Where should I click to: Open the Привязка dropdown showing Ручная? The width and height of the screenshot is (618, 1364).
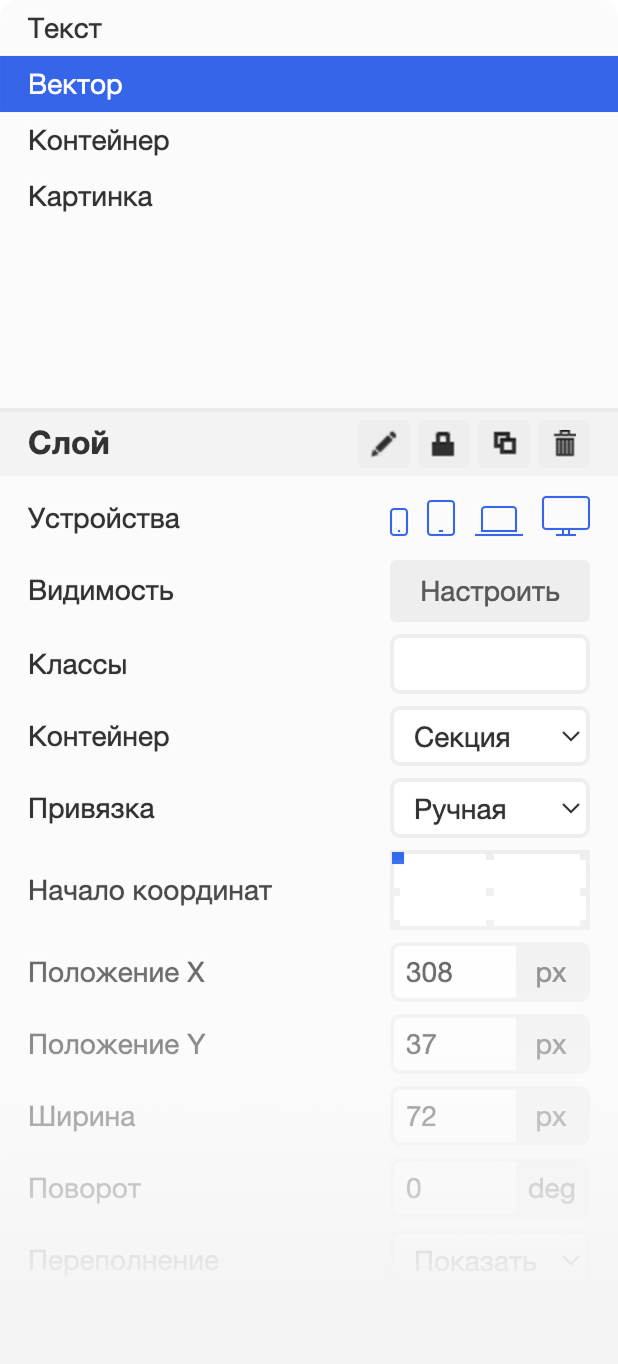click(x=489, y=809)
